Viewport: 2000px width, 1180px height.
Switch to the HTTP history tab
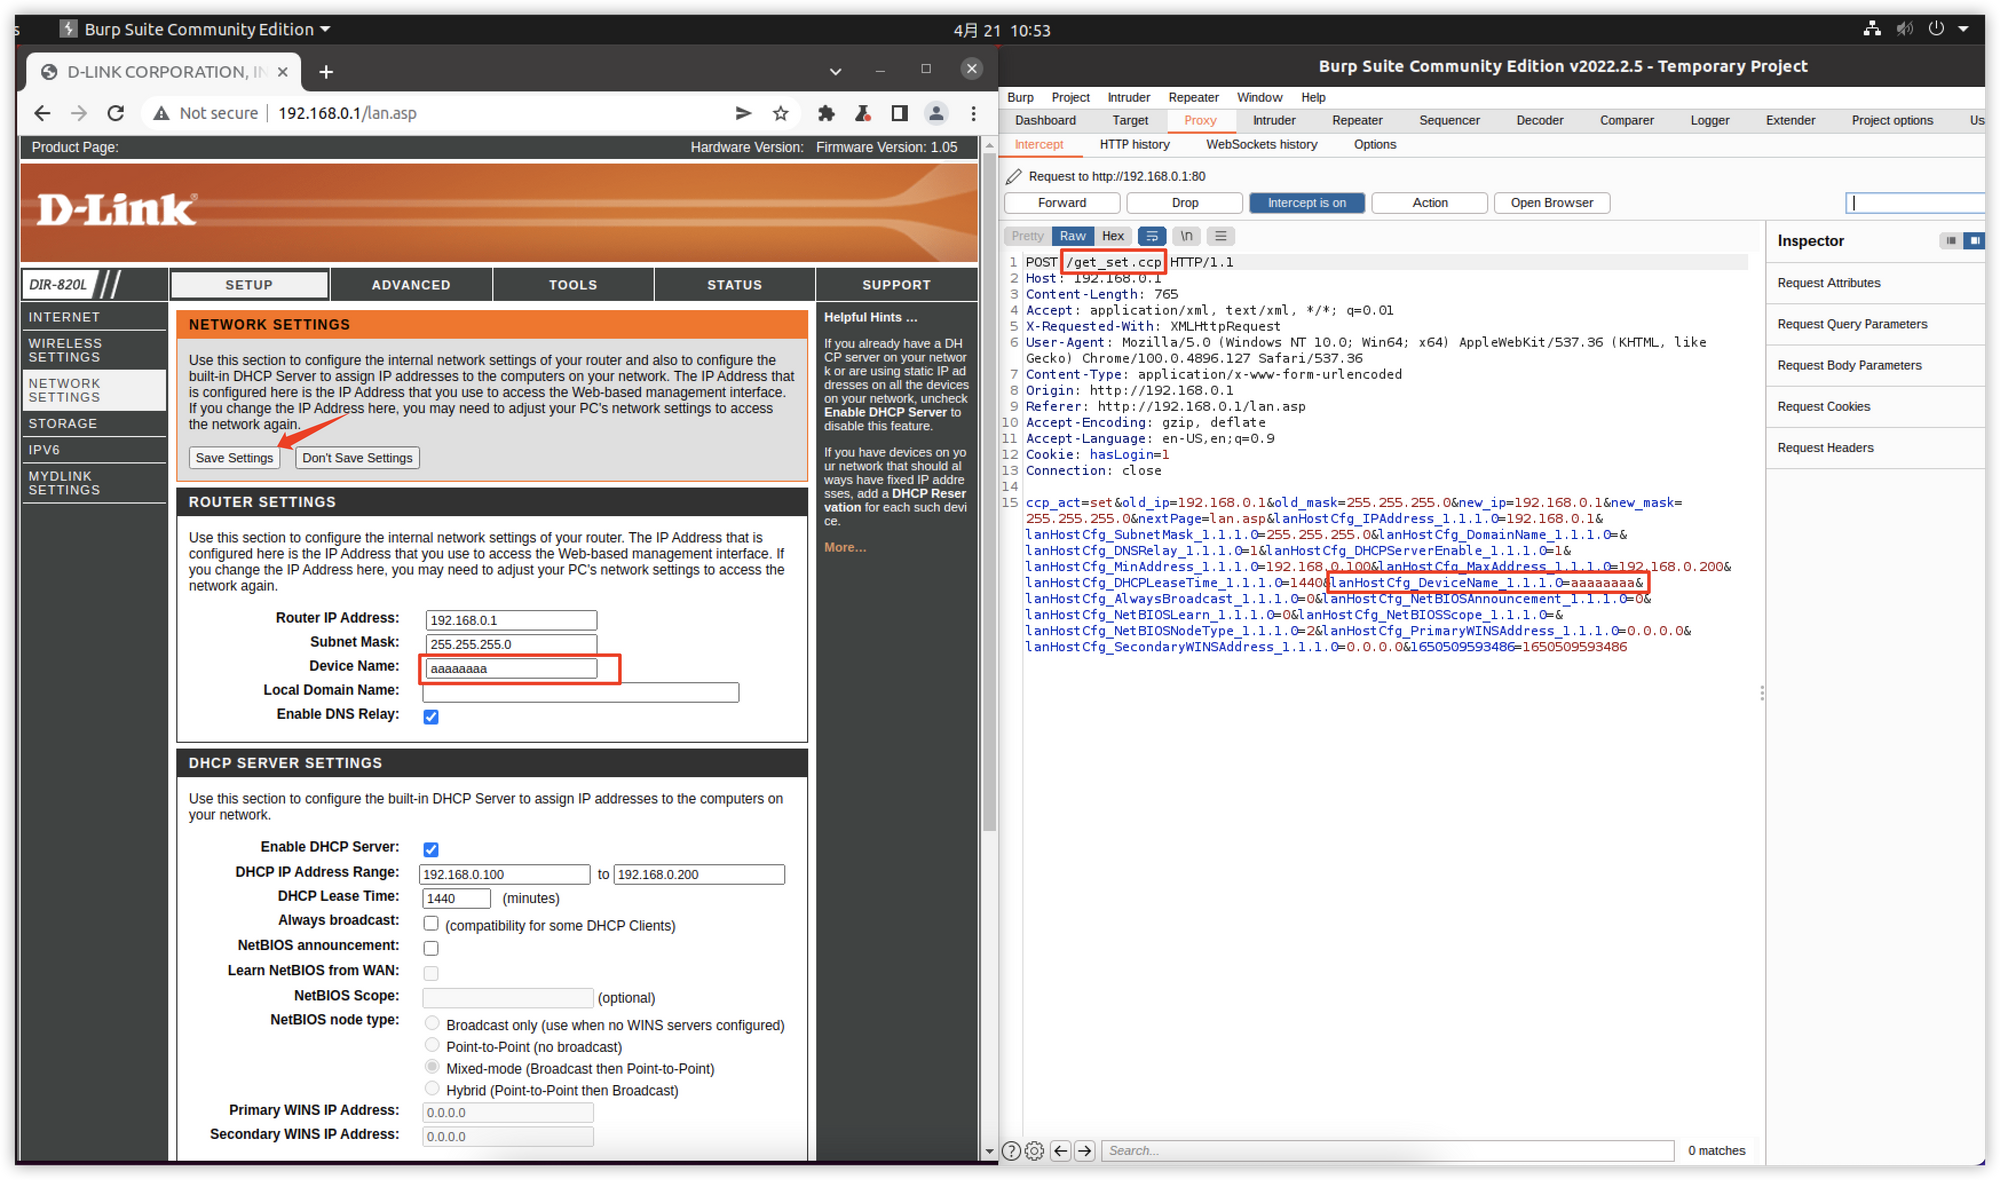click(x=1134, y=144)
